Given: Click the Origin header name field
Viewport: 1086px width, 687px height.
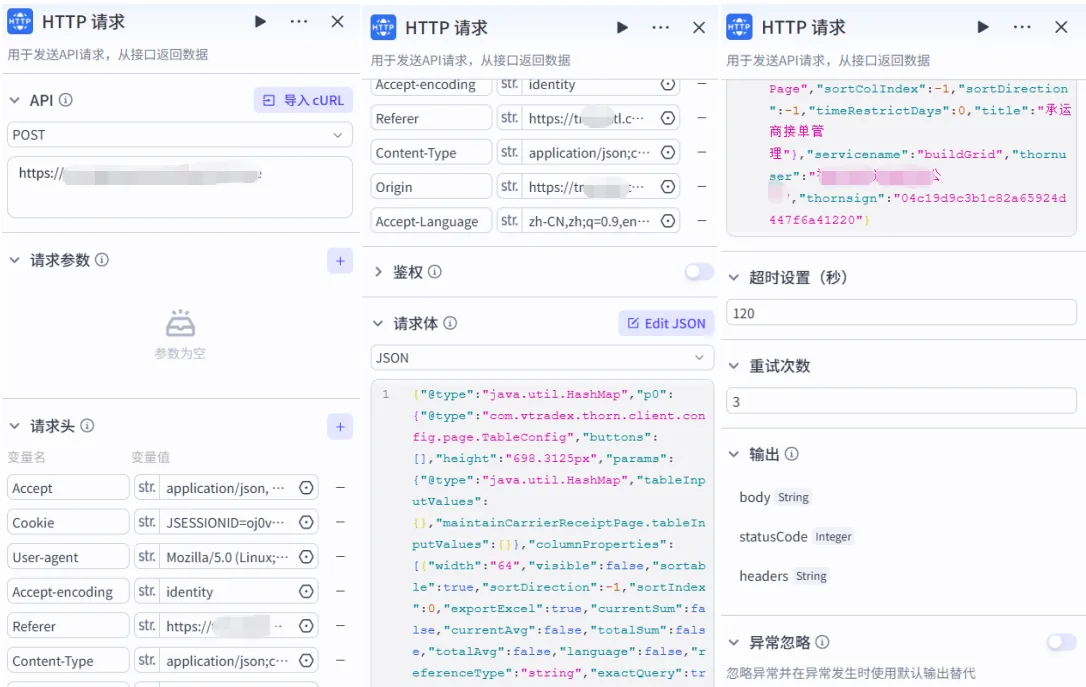Looking at the screenshot, I should click(x=431, y=186).
